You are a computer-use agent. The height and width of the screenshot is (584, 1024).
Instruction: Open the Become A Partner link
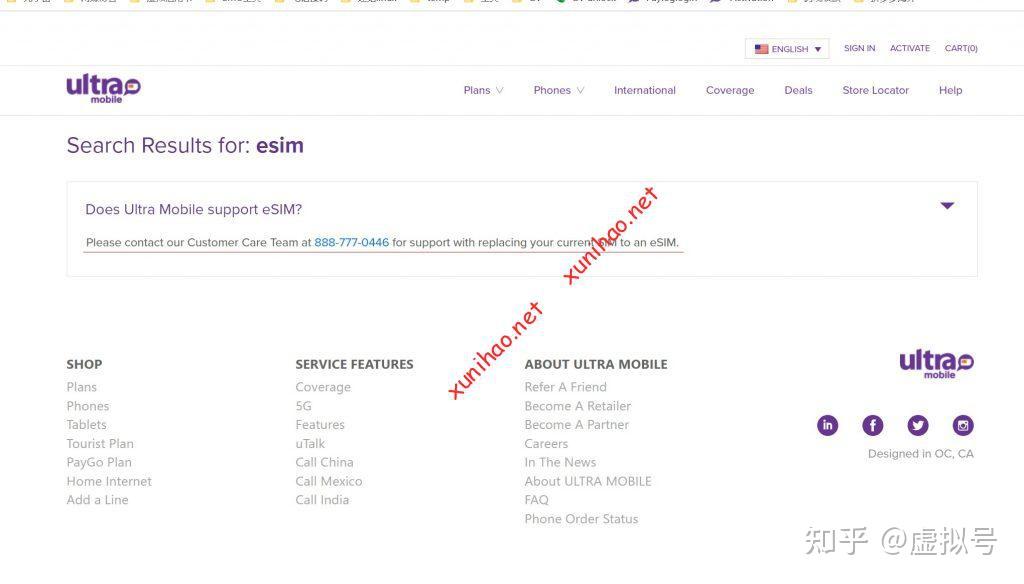pos(577,425)
